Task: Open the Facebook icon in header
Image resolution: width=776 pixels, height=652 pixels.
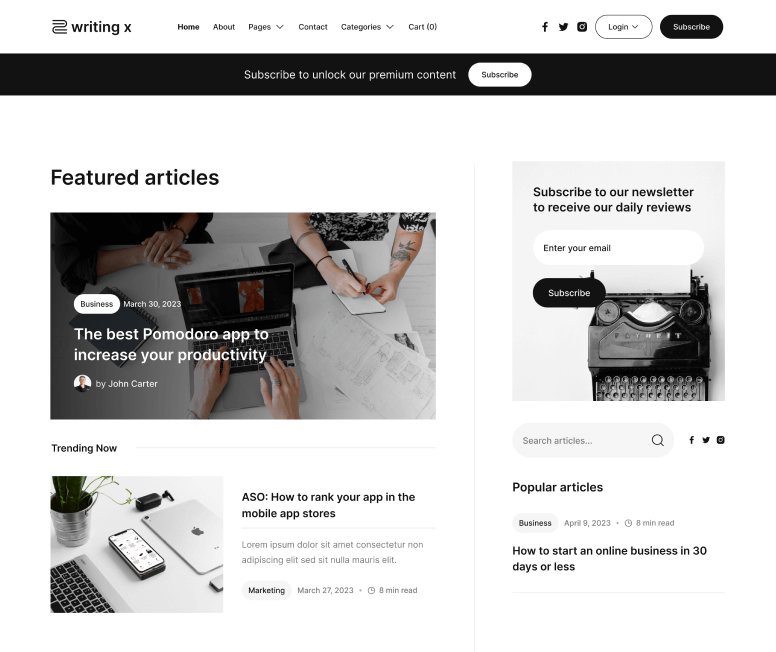Action: click(x=545, y=27)
